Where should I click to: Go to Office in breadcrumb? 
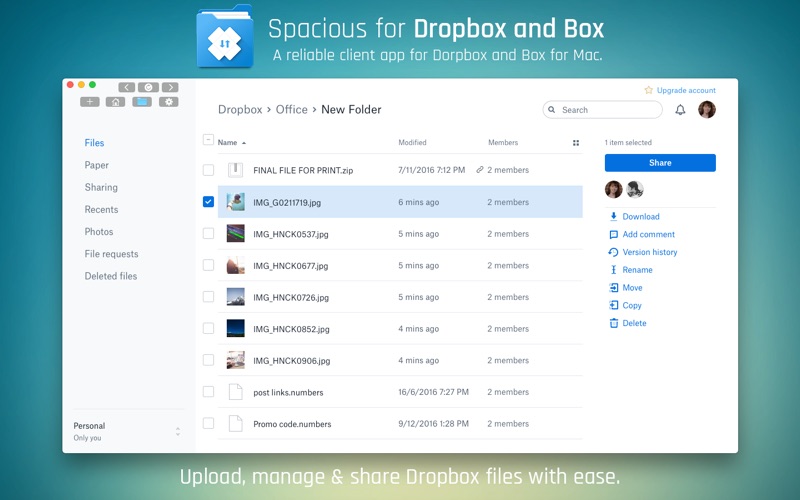click(x=291, y=110)
